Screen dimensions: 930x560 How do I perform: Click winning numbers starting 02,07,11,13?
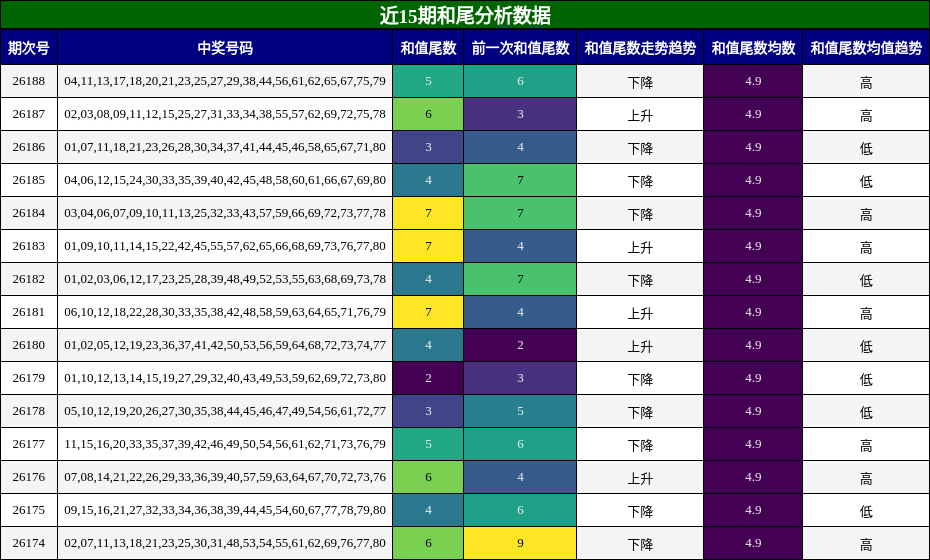point(225,543)
